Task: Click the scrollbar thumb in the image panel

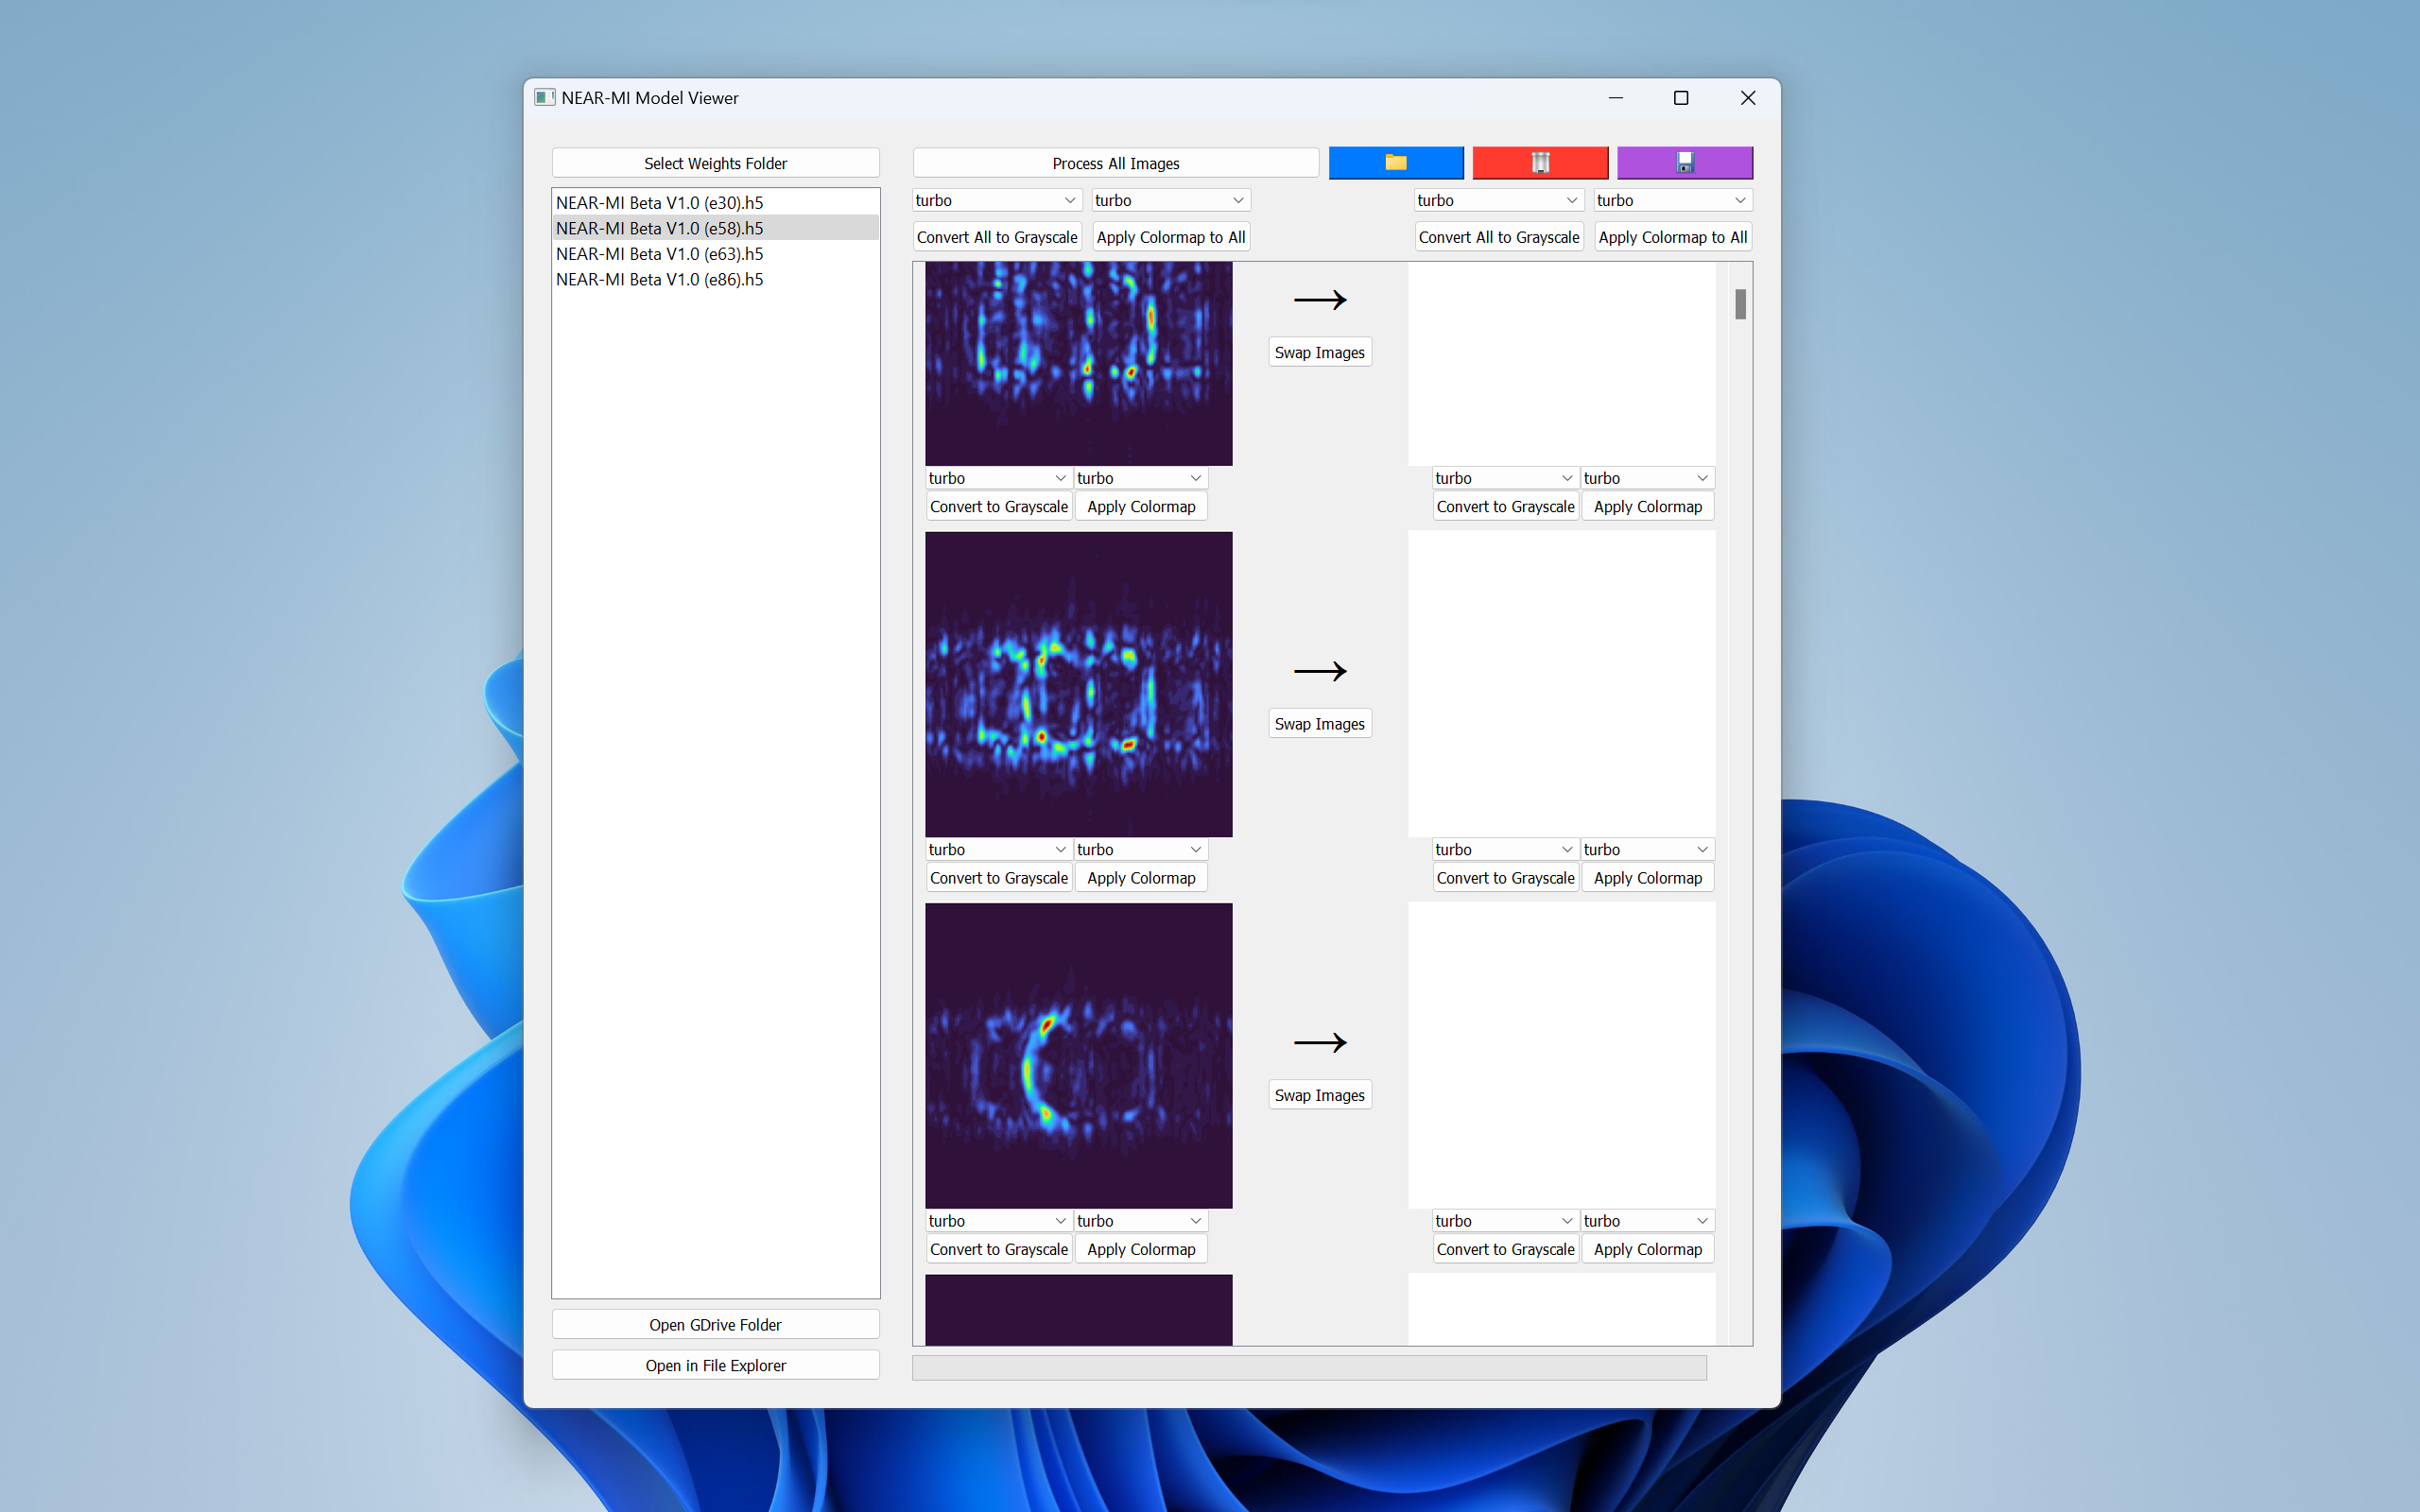Action: coord(1739,305)
